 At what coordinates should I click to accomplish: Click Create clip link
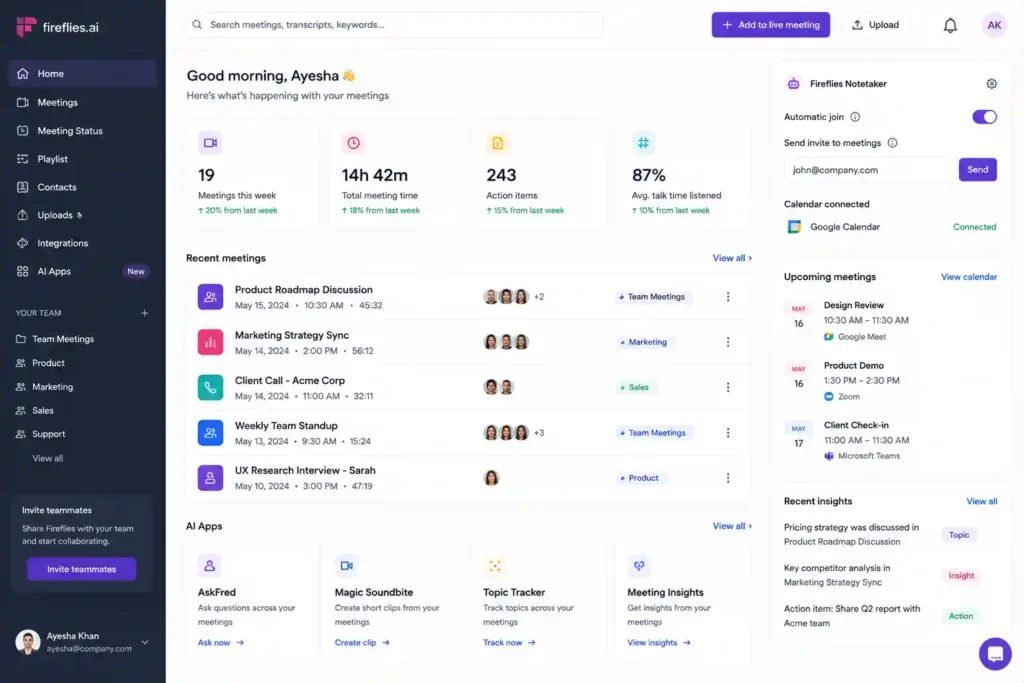tap(362, 643)
